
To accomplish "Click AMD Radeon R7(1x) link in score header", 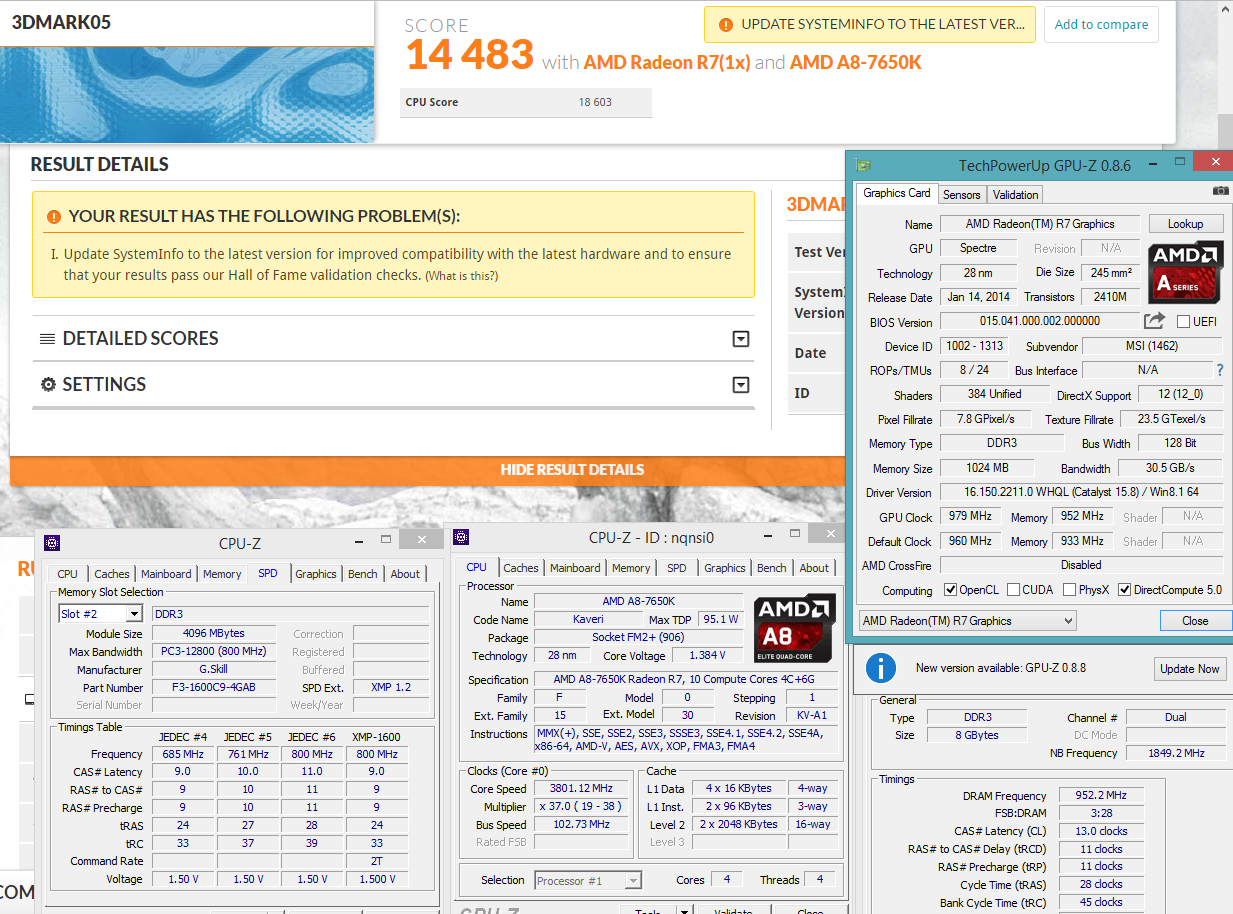I will [x=666, y=62].
